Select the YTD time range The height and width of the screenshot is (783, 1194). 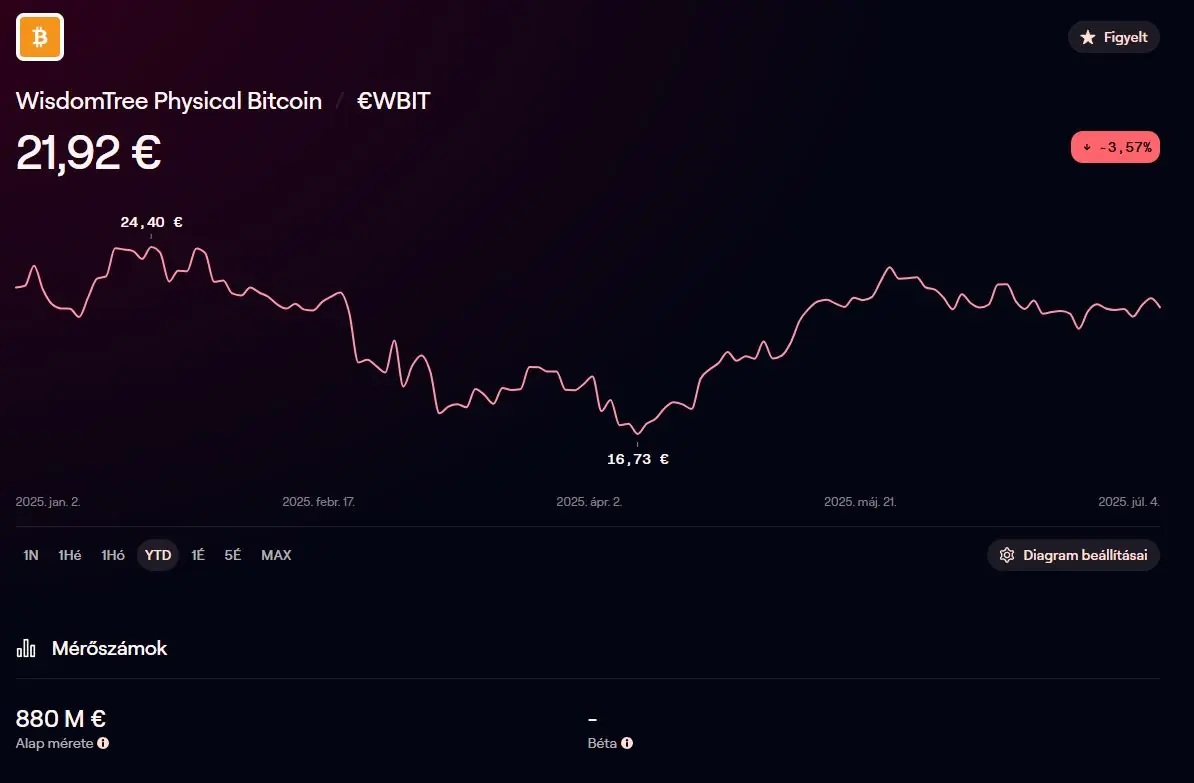coord(158,555)
